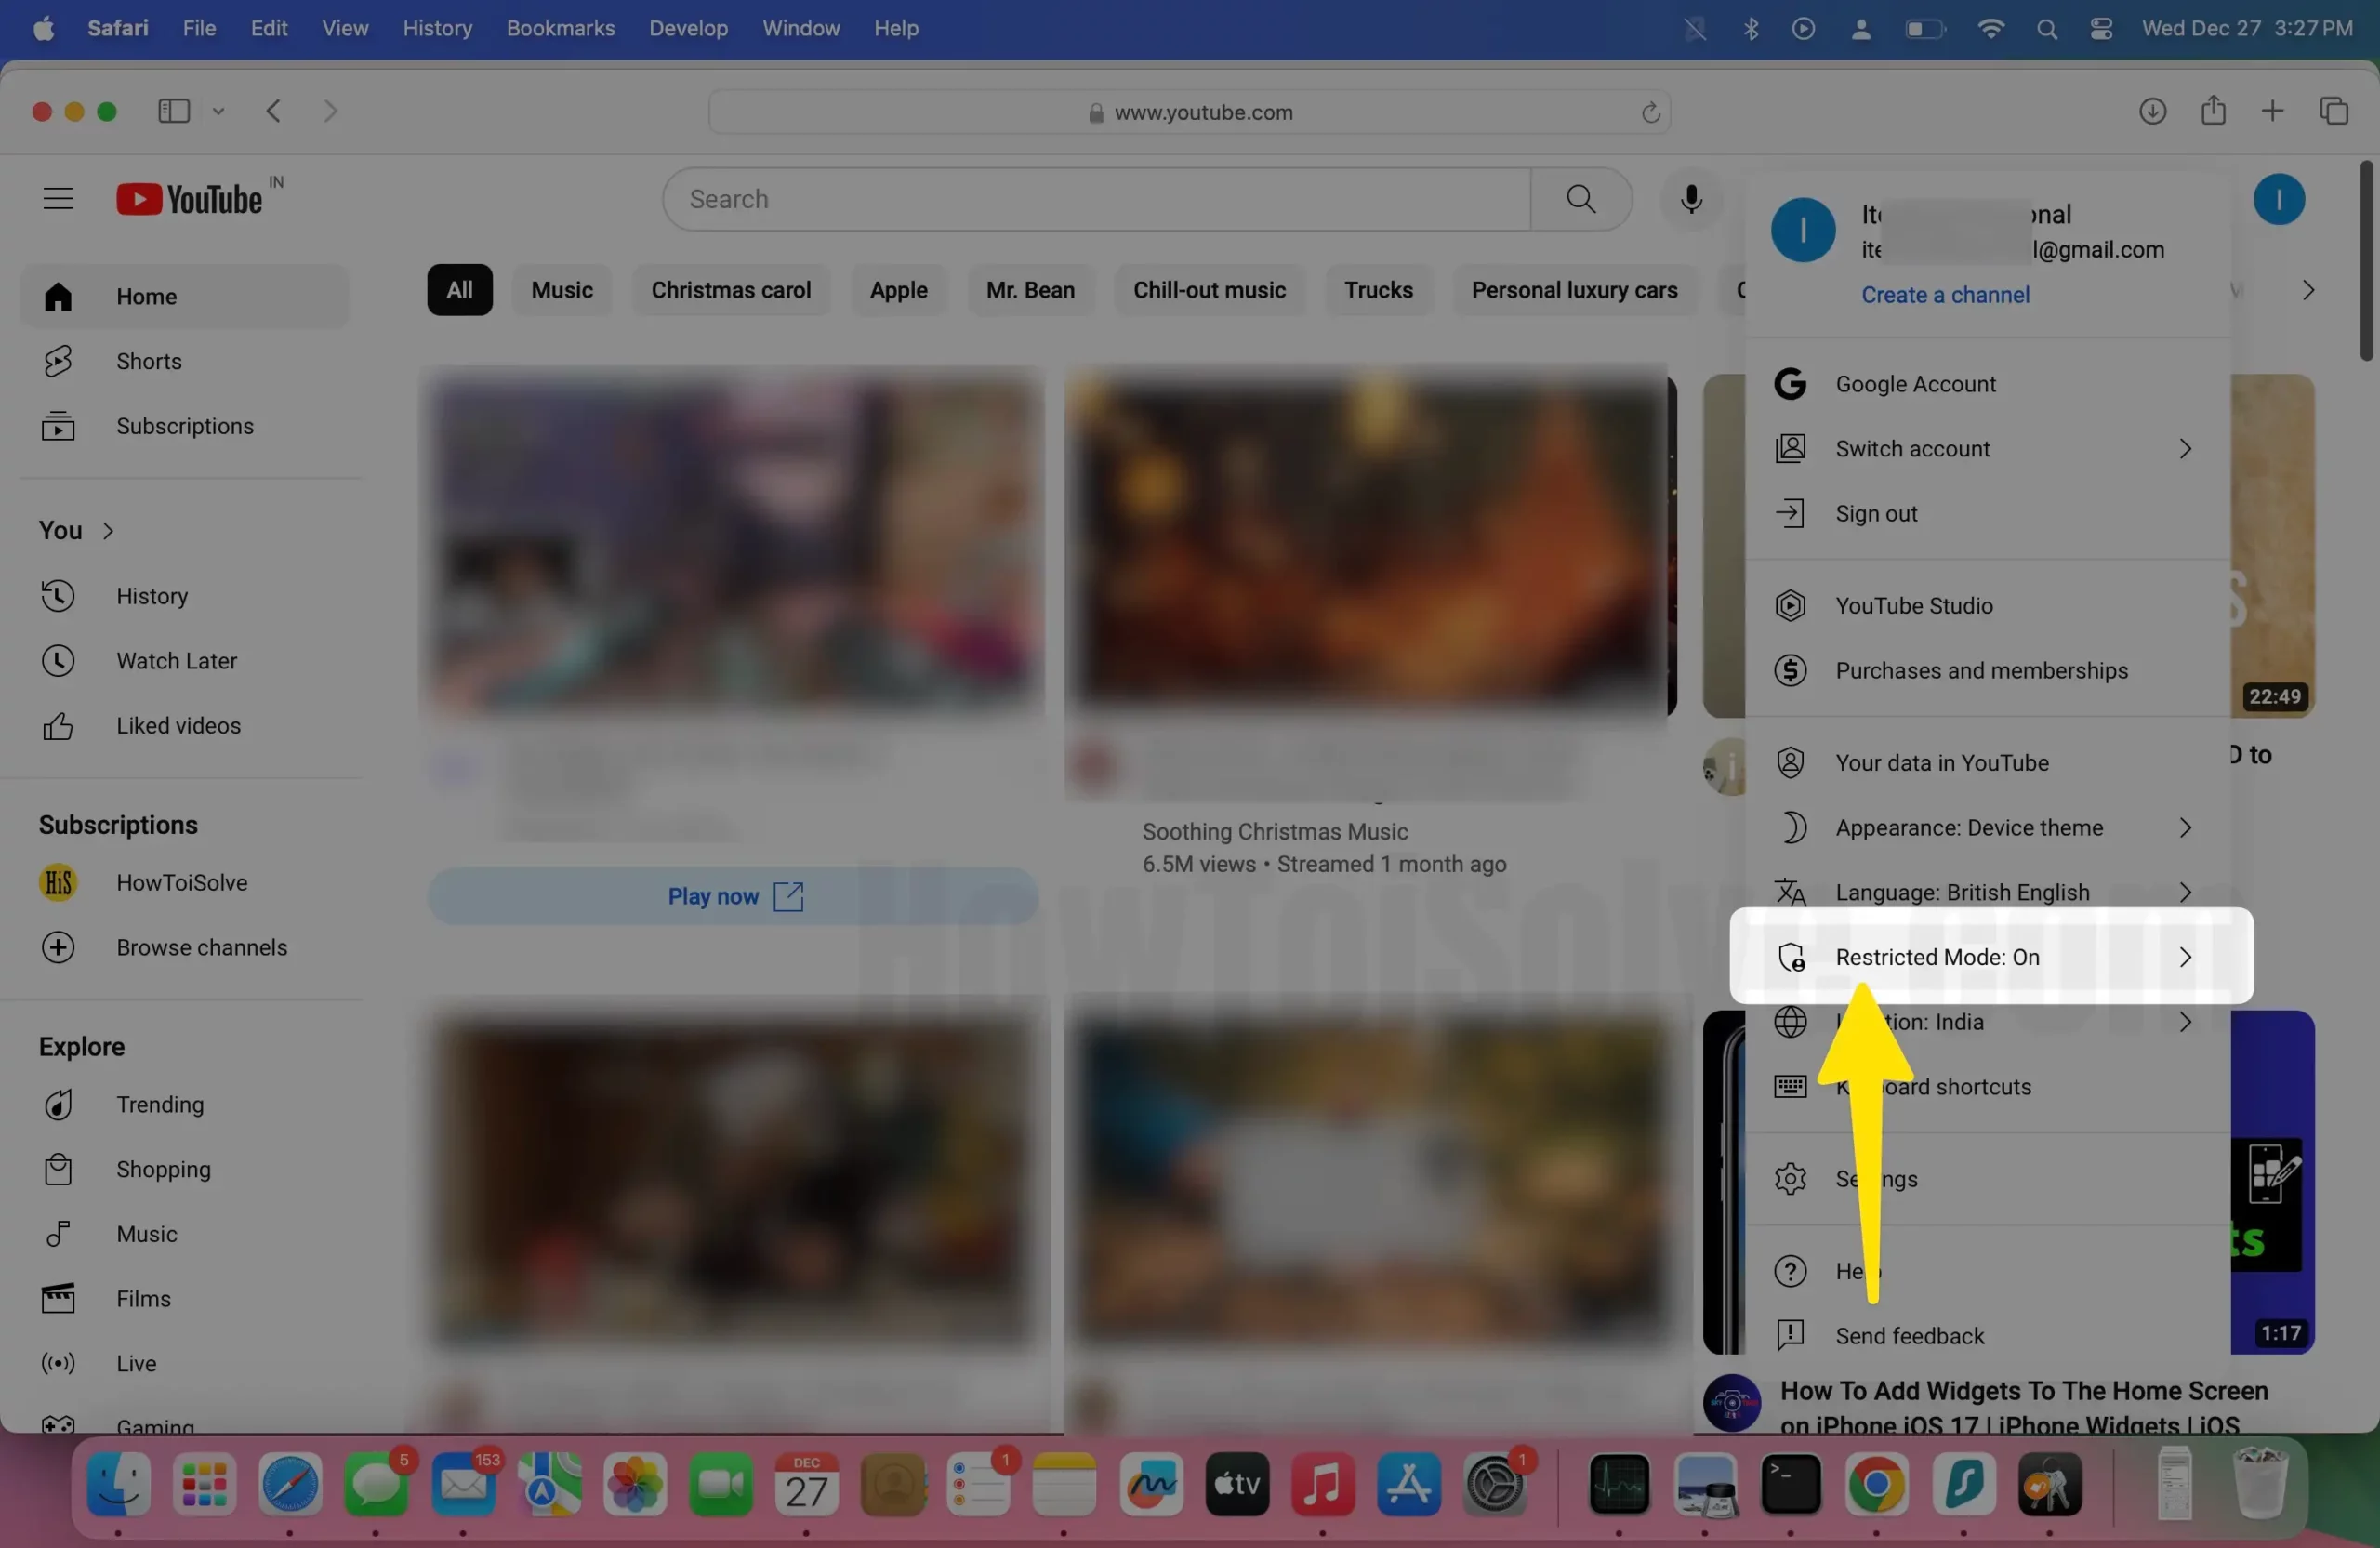Click the YouTube logo
This screenshot has width=2380, height=1548.
tap(196, 198)
